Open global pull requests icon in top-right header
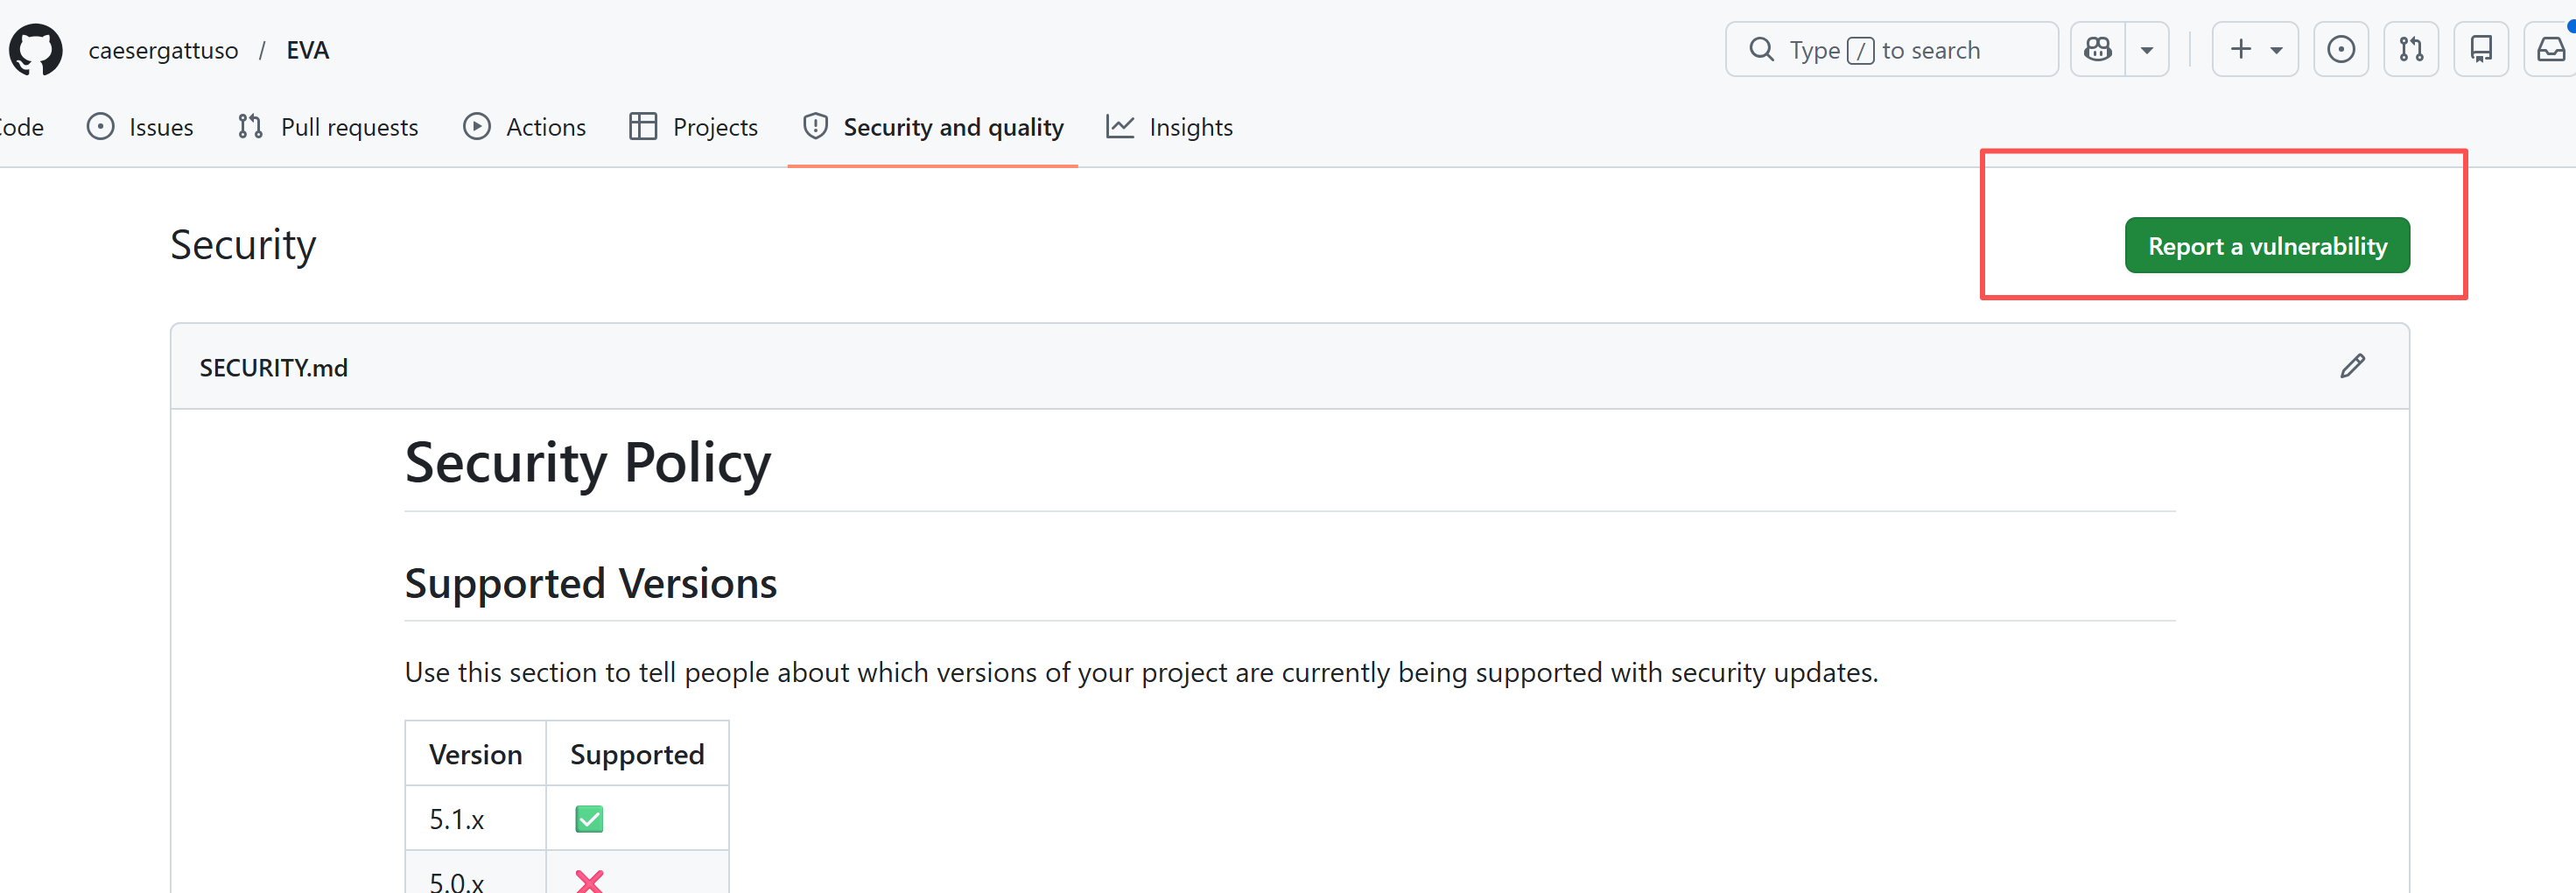Screen dimensions: 2576x893 [x=2411, y=50]
